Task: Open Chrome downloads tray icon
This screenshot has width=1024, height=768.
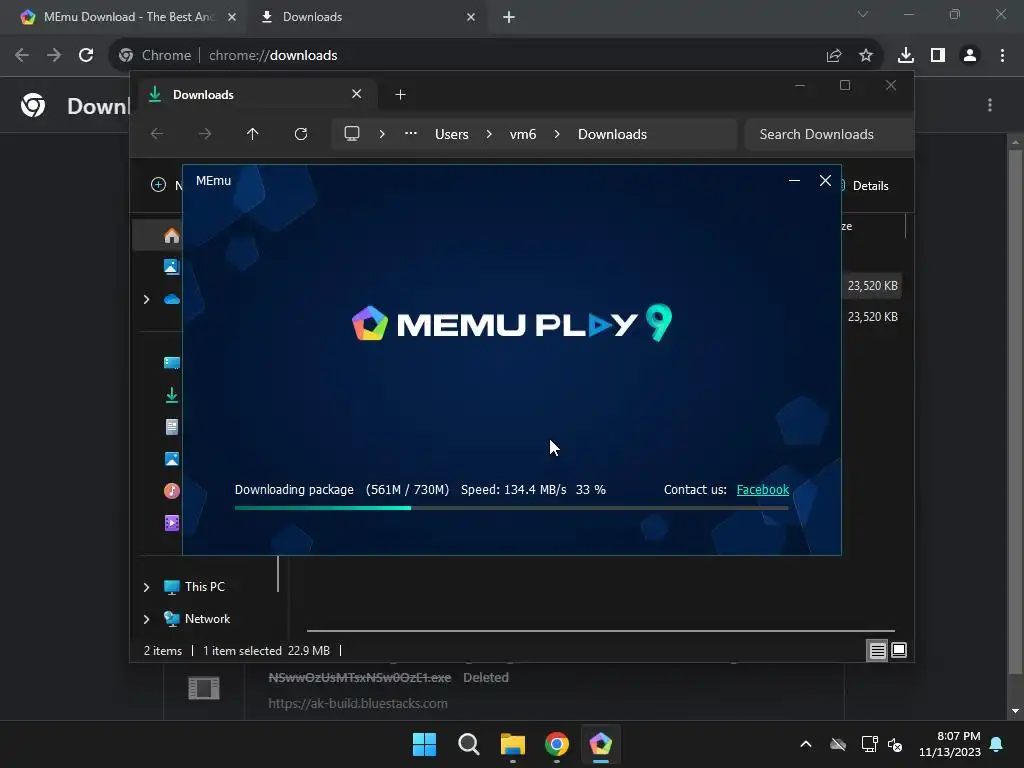Action: (x=906, y=56)
